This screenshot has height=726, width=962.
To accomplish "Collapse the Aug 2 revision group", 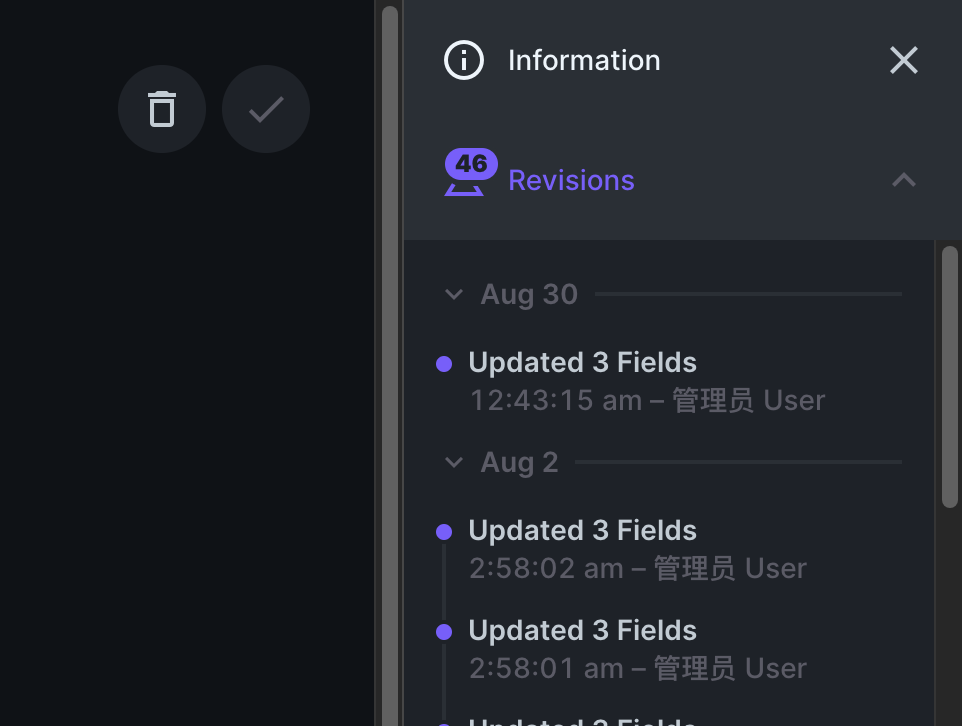I will [453, 462].
